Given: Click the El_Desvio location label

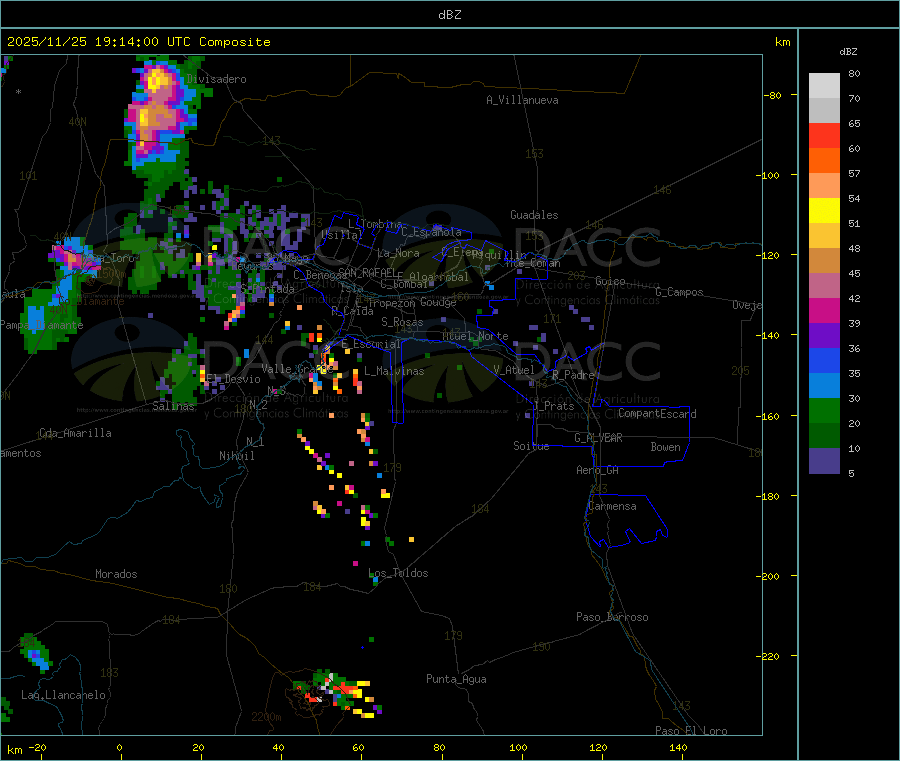Looking at the screenshot, I should pos(233,379).
